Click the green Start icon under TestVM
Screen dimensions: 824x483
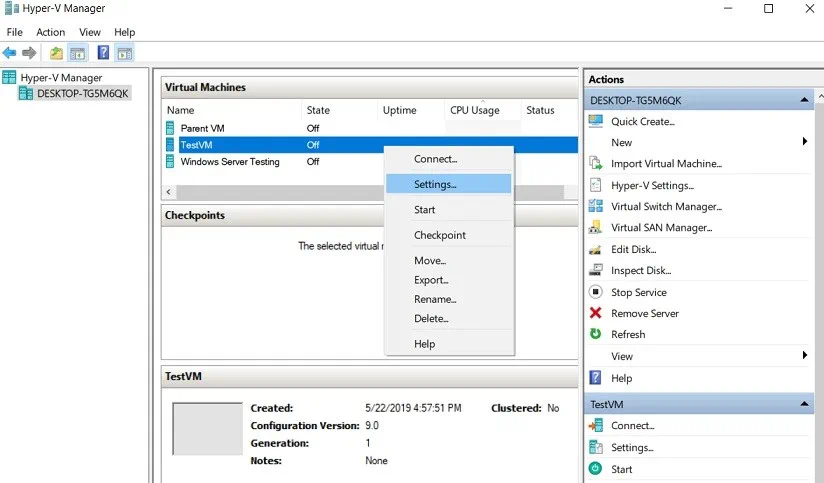(596, 469)
